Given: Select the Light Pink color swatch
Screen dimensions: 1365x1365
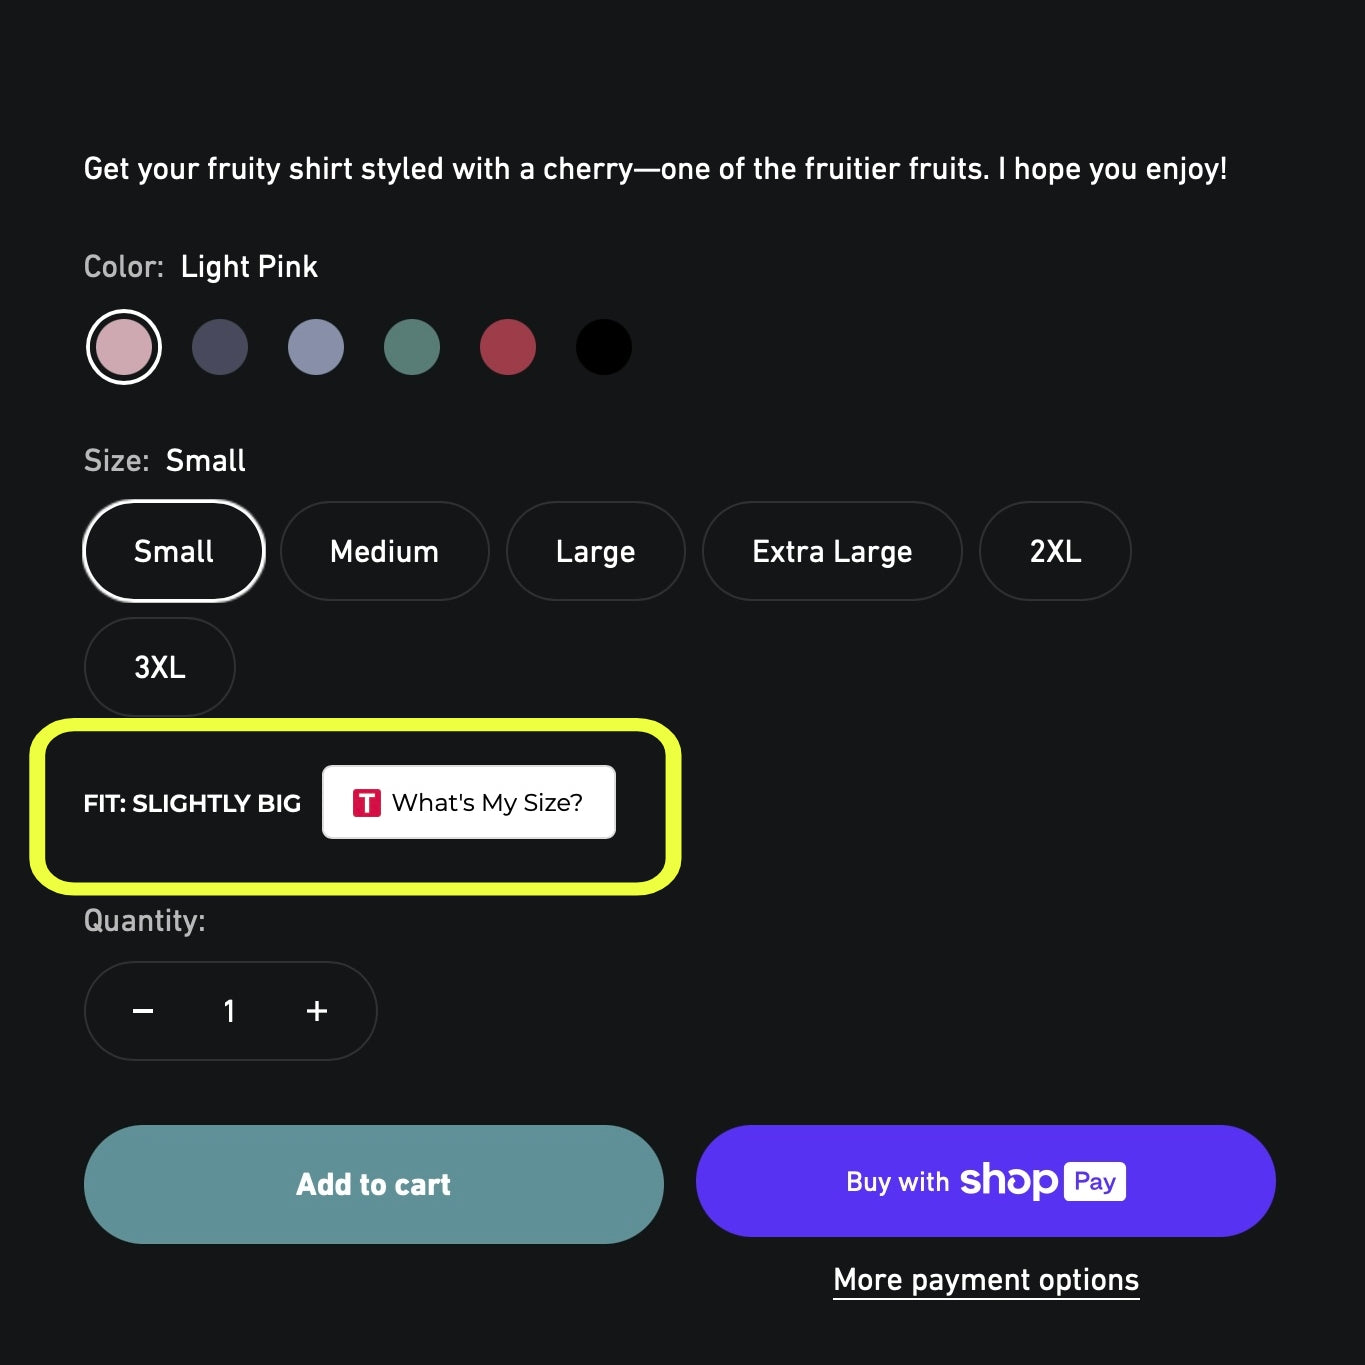Looking at the screenshot, I should pyautogui.click(x=124, y=347).
